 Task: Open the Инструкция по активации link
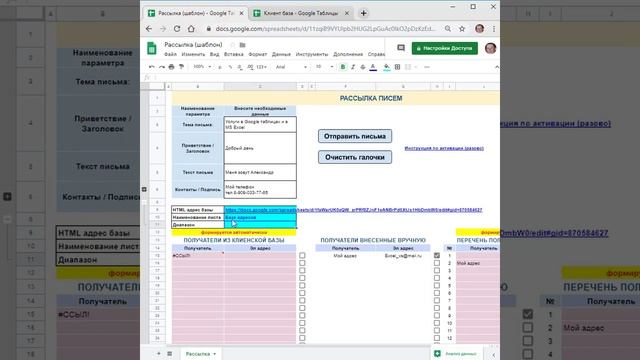click(x=444, y=148)
